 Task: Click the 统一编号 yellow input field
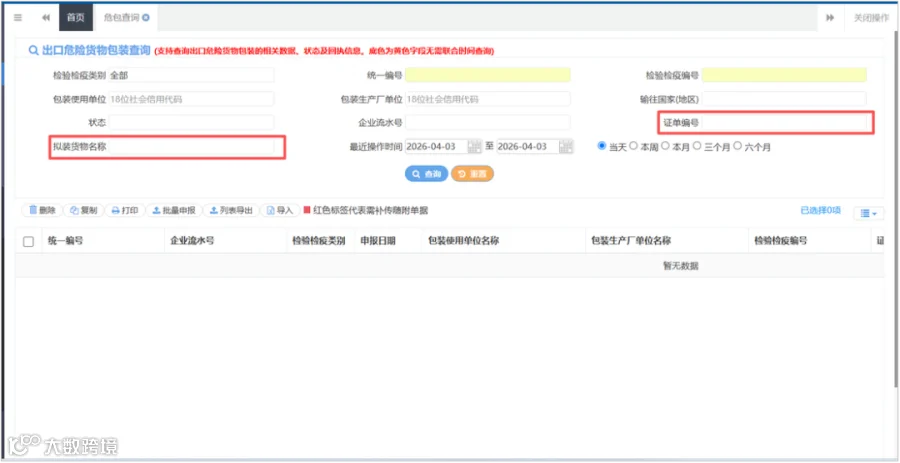[488, 75]
